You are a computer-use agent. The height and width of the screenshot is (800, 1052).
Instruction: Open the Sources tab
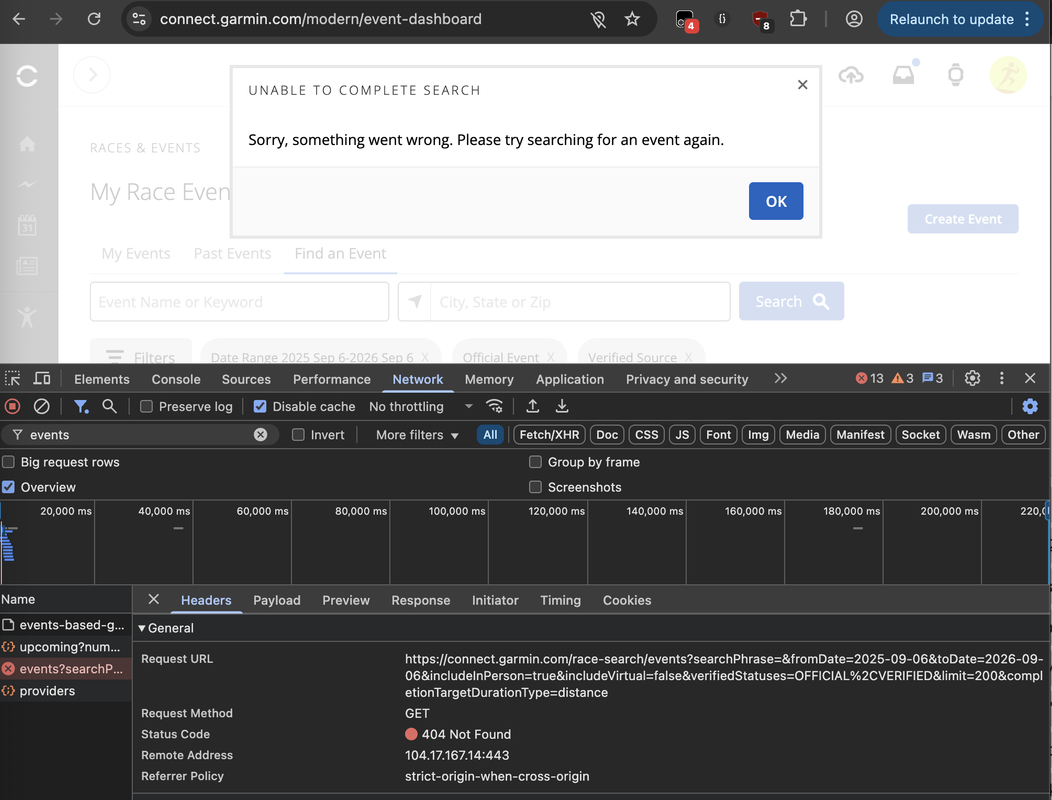[x=246, y=379]
